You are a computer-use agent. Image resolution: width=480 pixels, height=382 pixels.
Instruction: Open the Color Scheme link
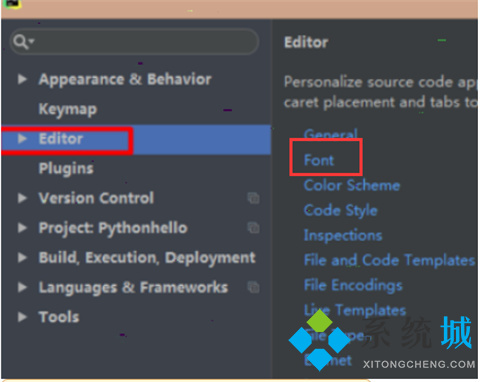coord(352,185)
